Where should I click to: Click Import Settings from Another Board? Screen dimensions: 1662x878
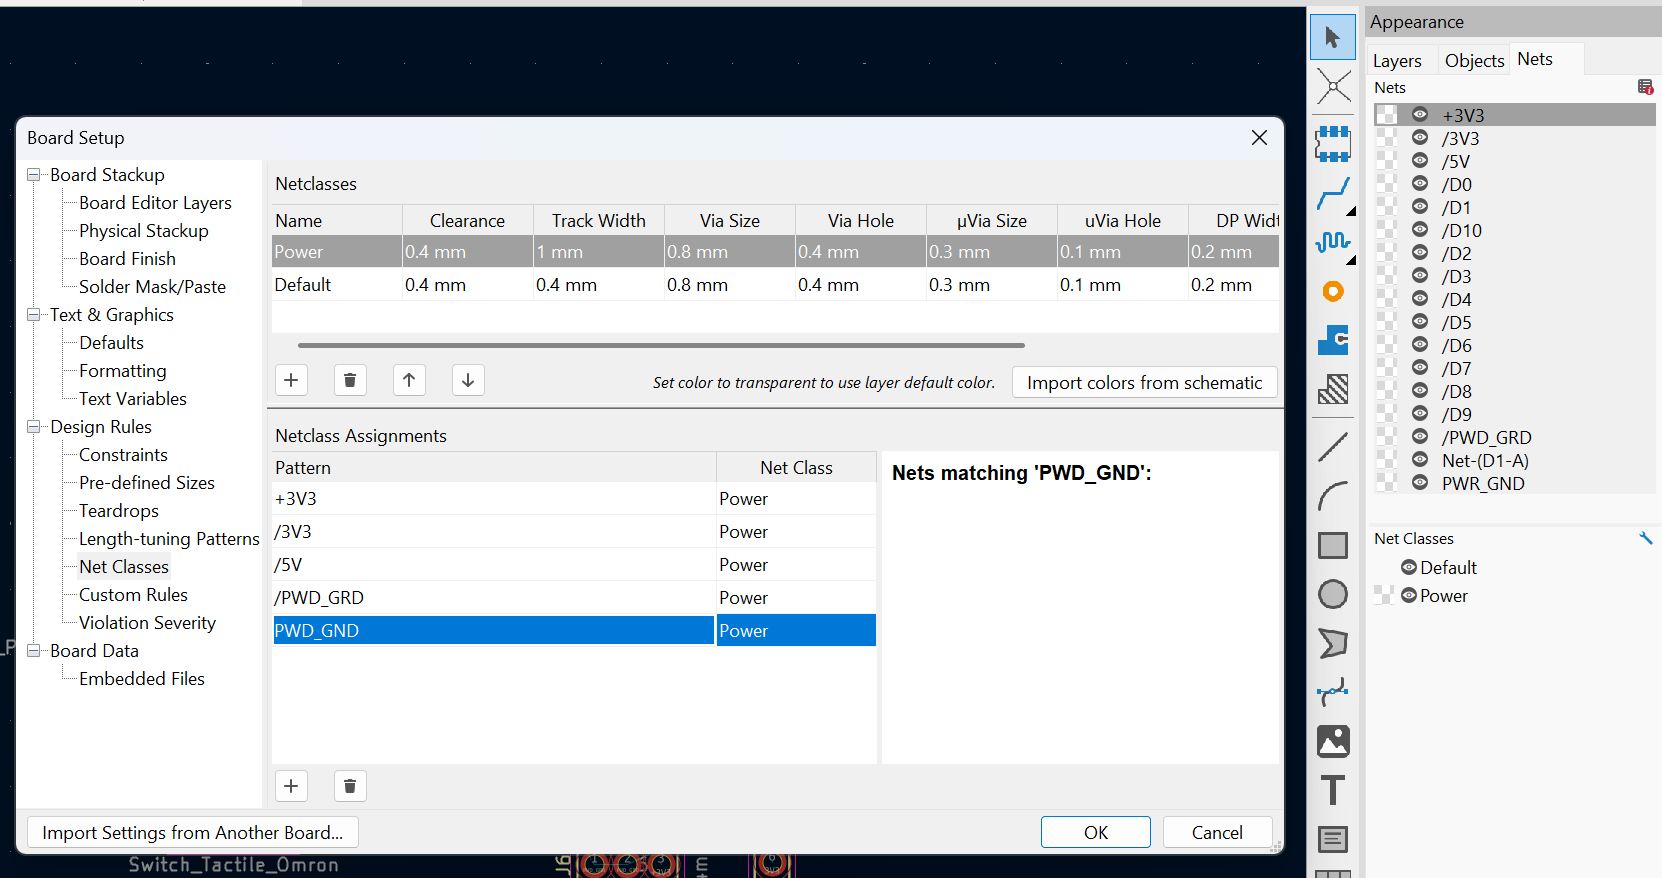192,832
